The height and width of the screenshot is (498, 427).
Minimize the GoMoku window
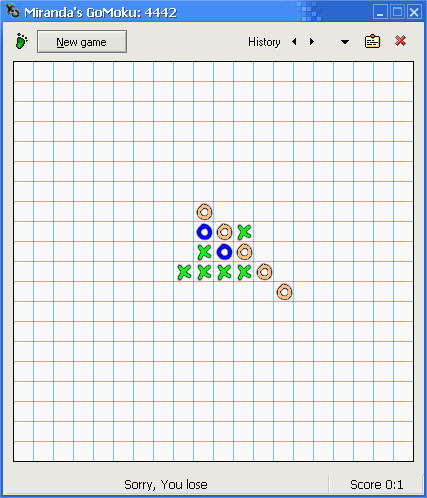tap(380, 12)
